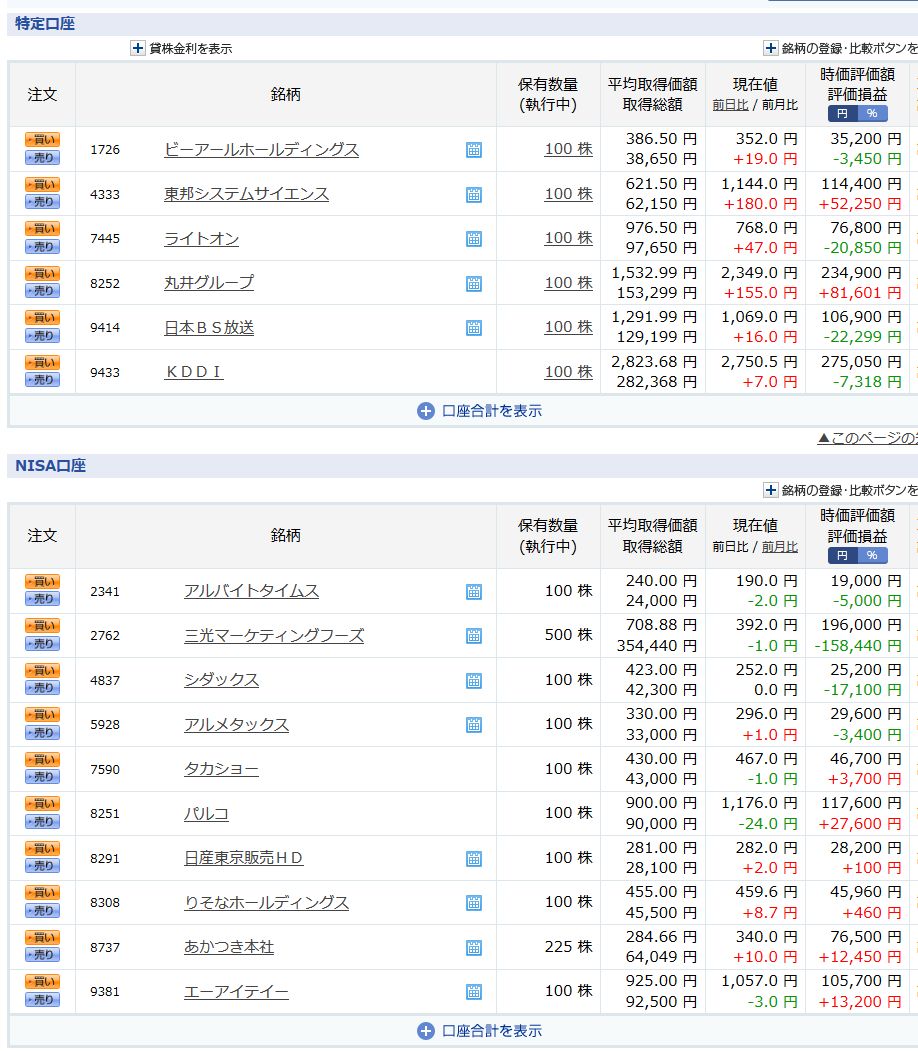Switch 特定口座 評価損益 to % display

872,113
